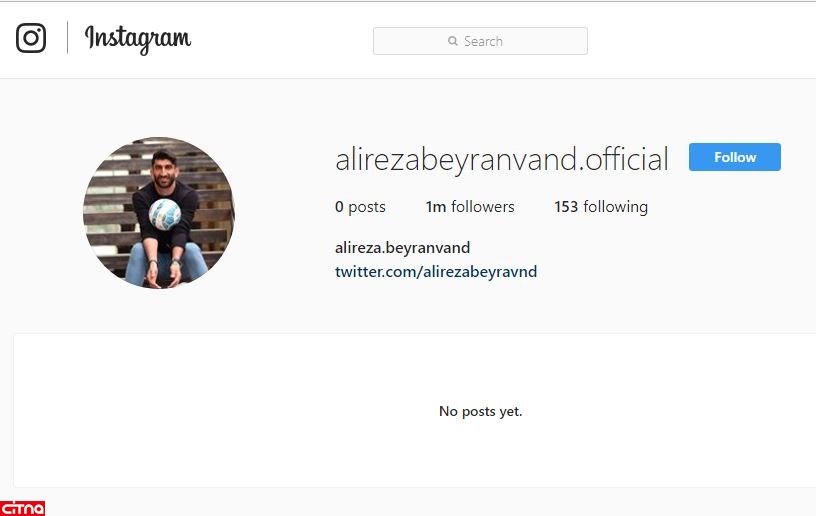This screenshot has height=516, width=816.
Task: Click the word 'following' label
Action: pyautogui.click(x=616, y=208)
